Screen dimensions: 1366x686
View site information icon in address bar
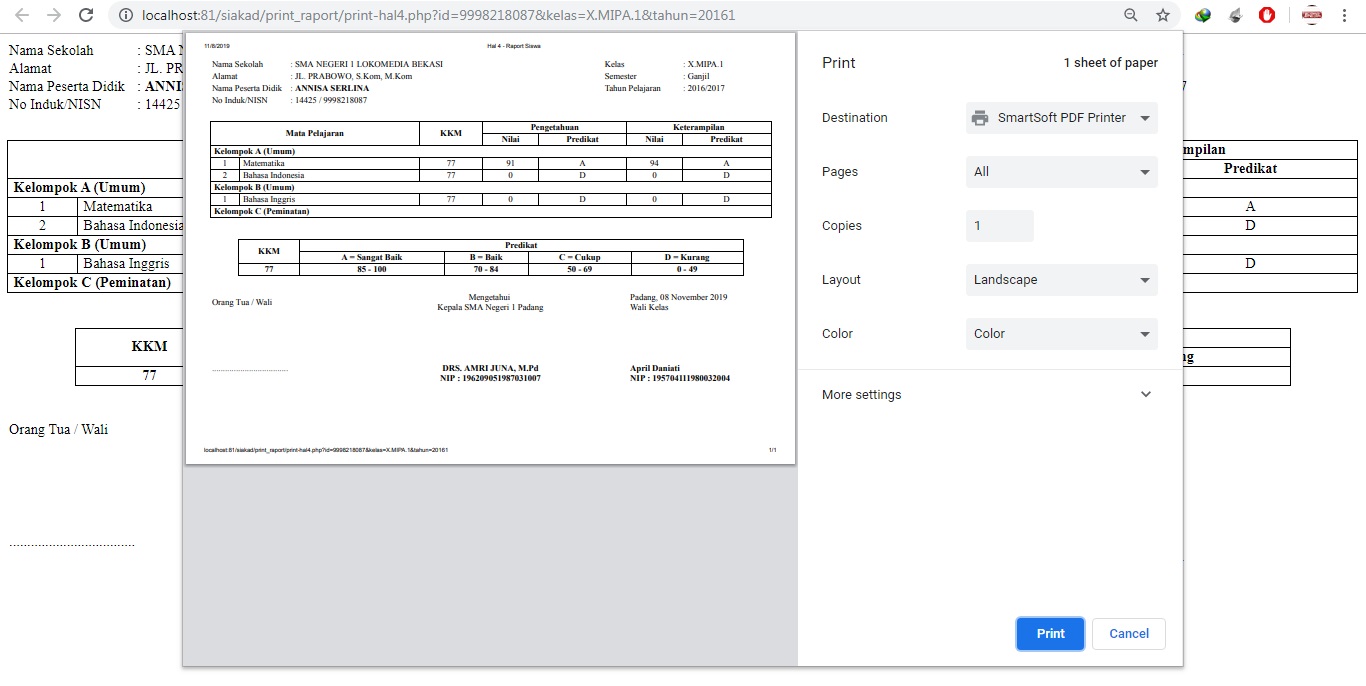click(125, 16)
